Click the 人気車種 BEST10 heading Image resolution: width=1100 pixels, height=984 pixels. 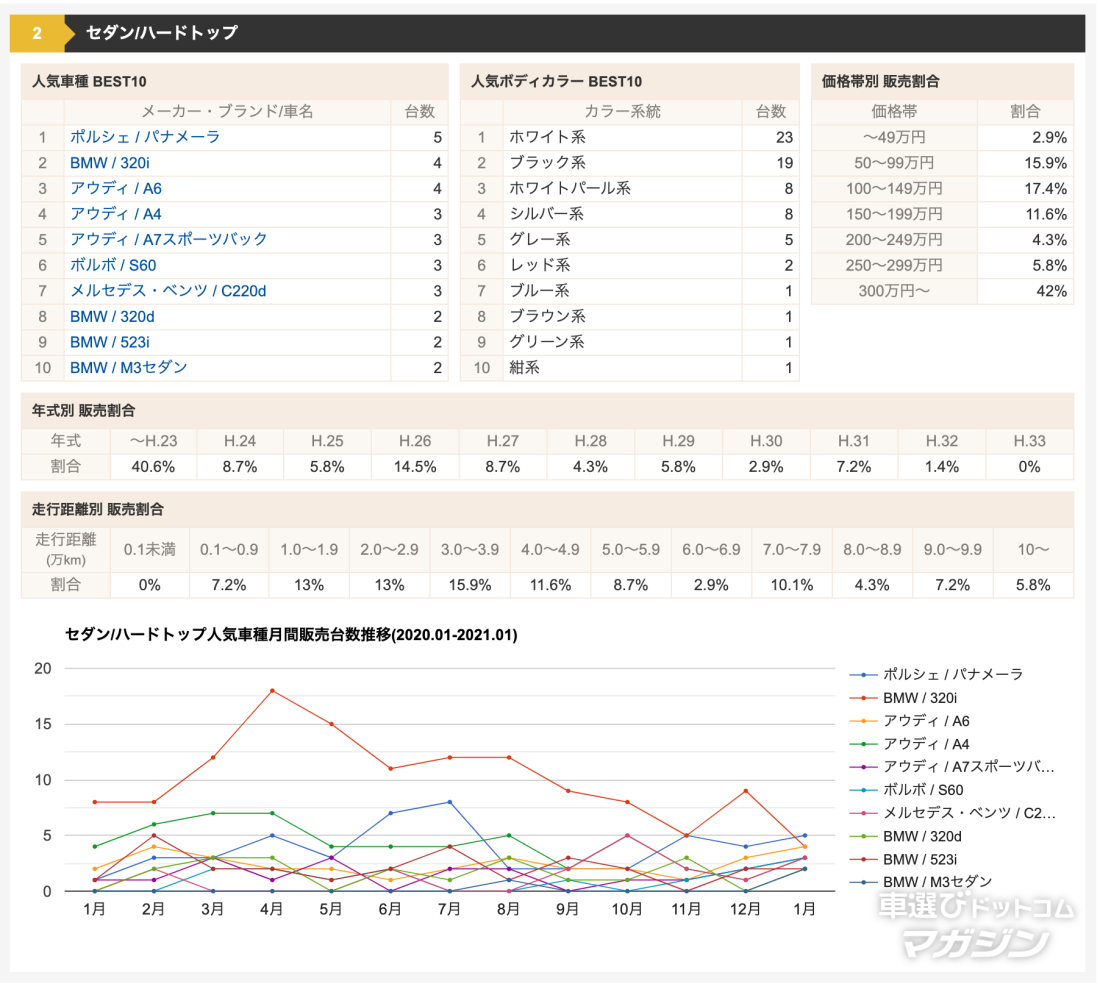coord(89,81)
